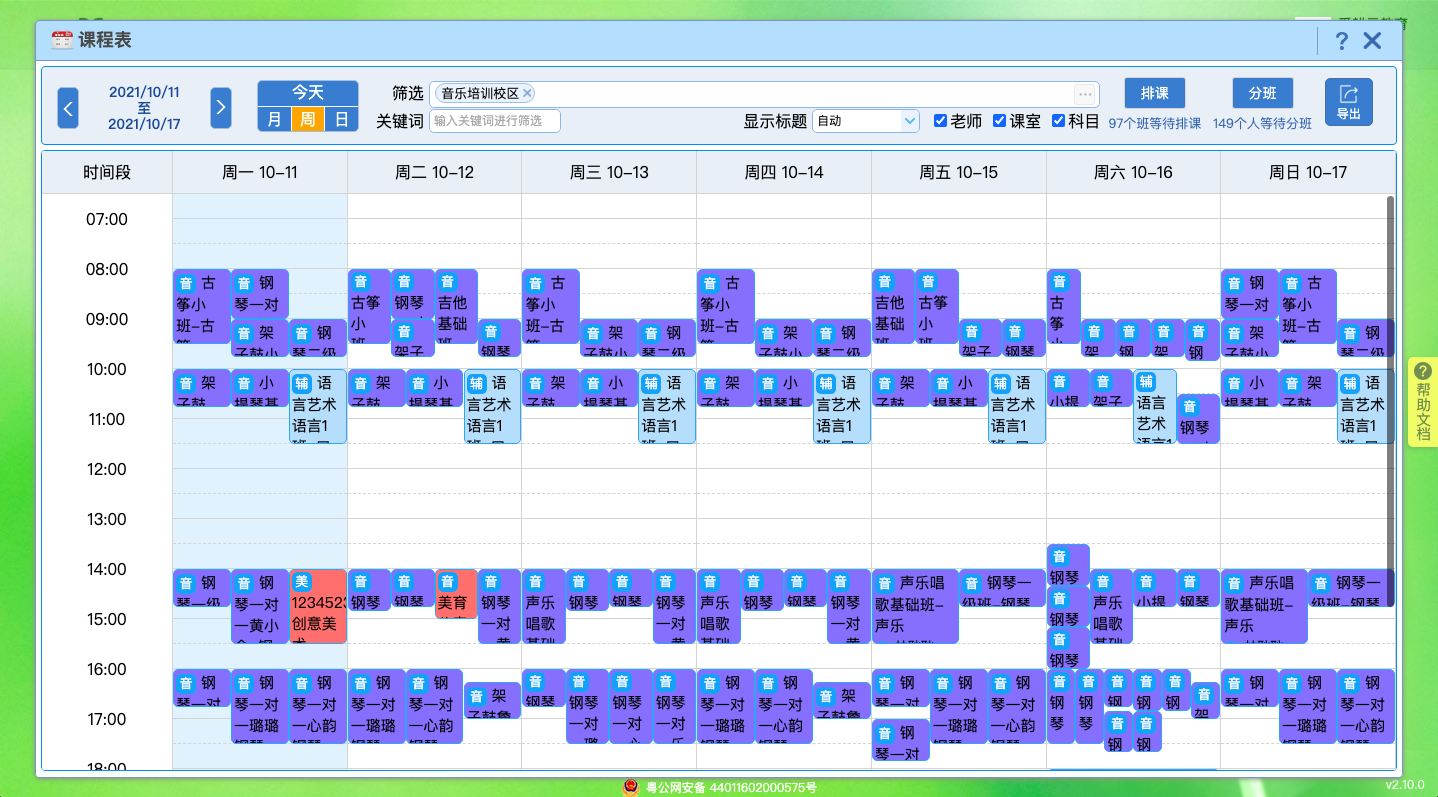The height and width of the screenshot is (797, 1438).
Task: Click the right arrow to view next week
Action: pos(221,107)
